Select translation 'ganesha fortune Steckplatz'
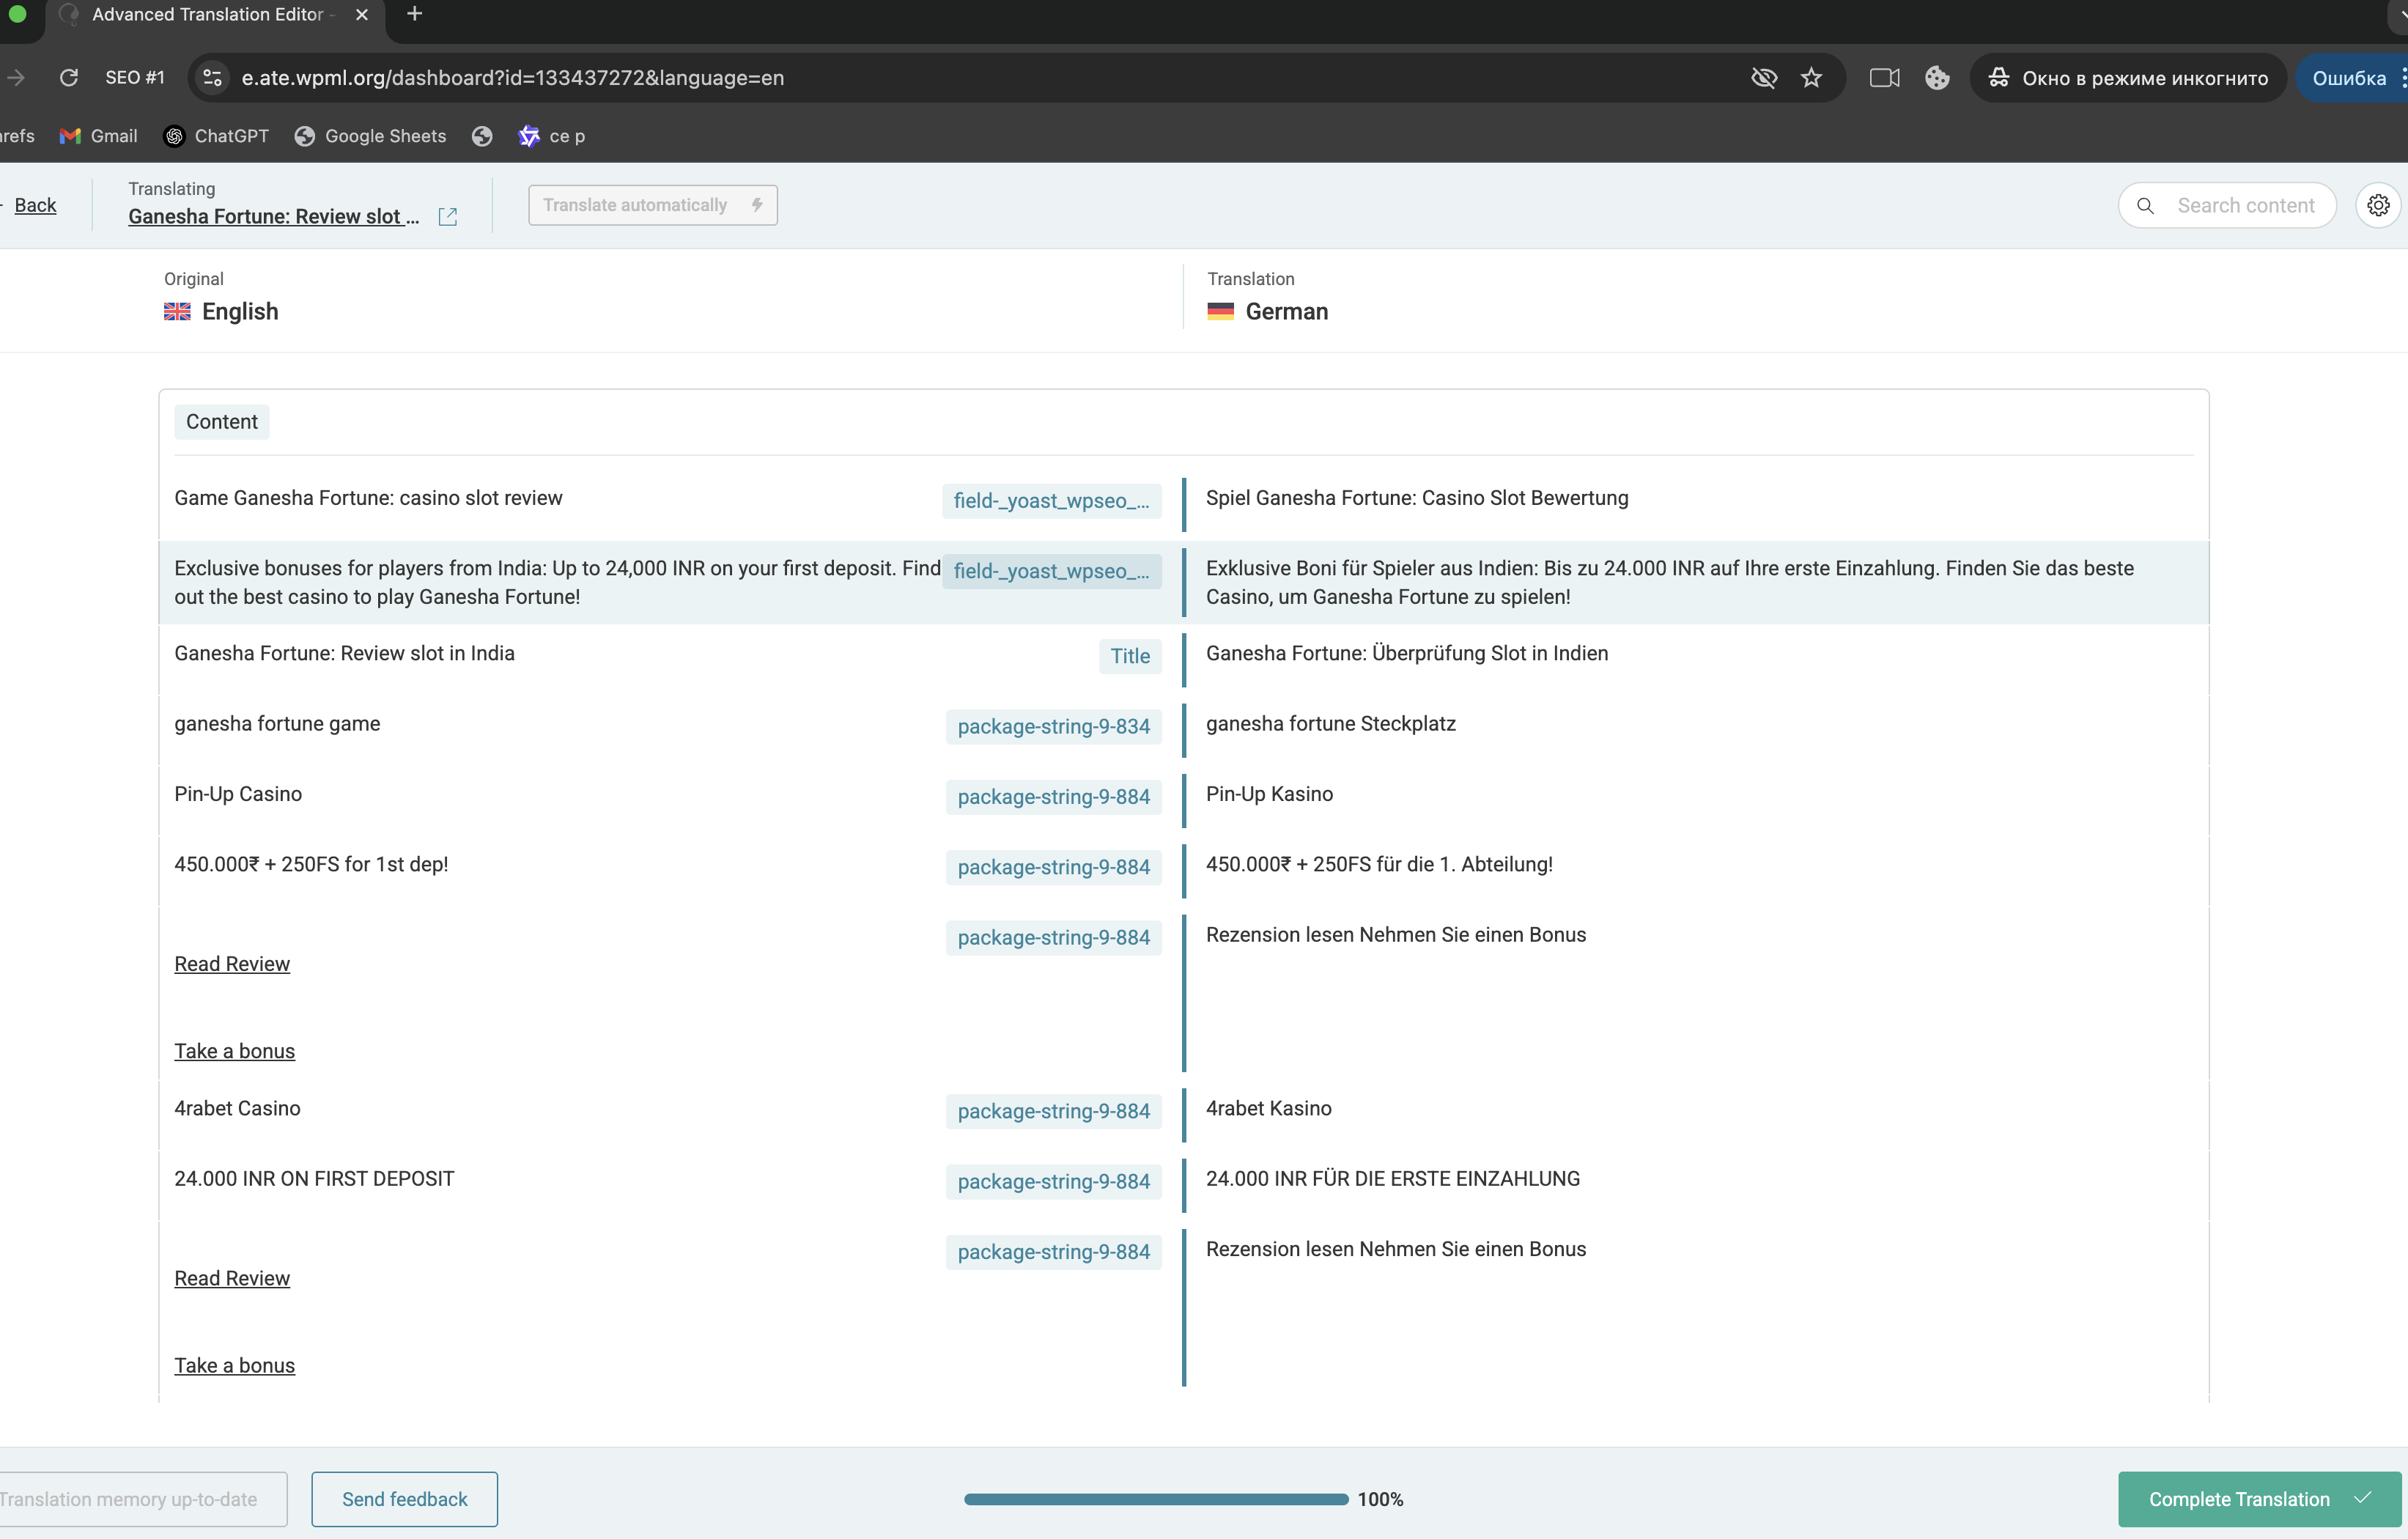Viewport: 2408px width, 1539px height. [x=1331, y=723]
